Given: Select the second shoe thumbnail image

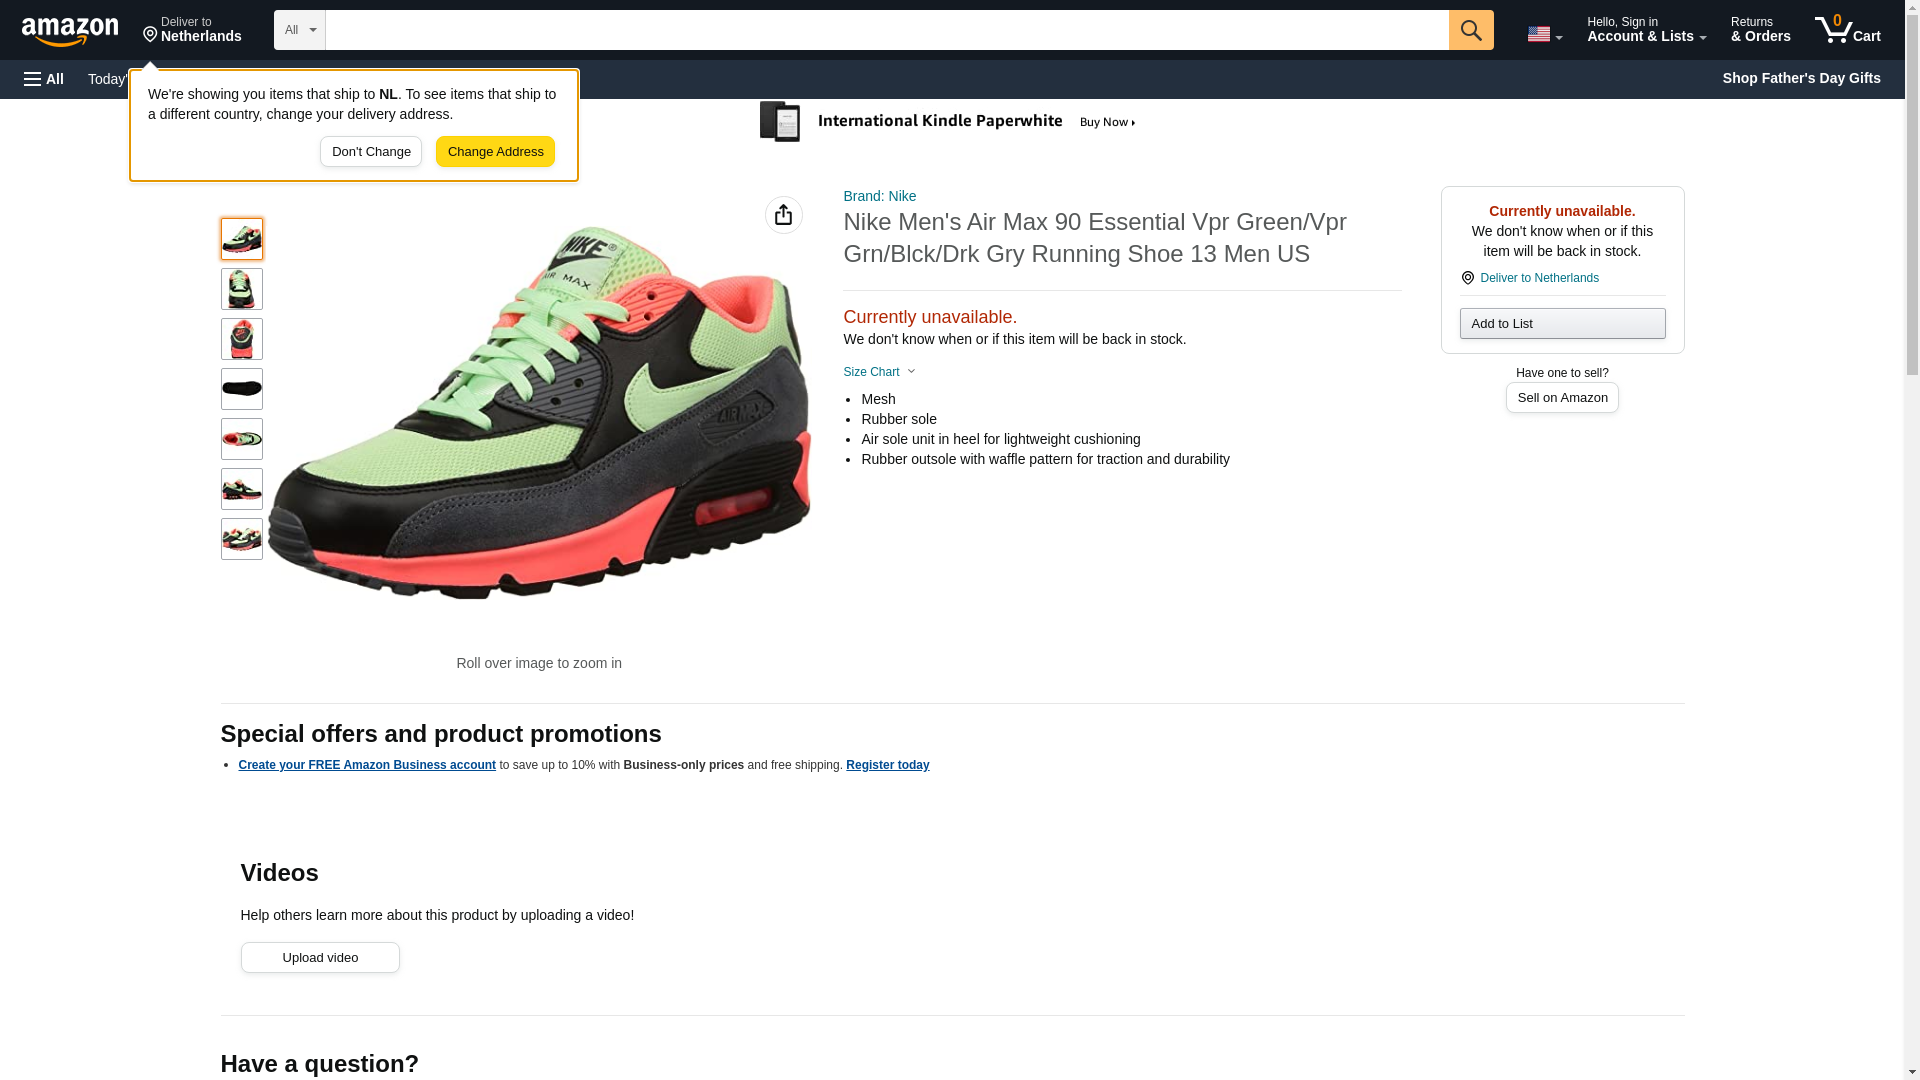Looking at the screenshot, I should click(x=241, y=289).
